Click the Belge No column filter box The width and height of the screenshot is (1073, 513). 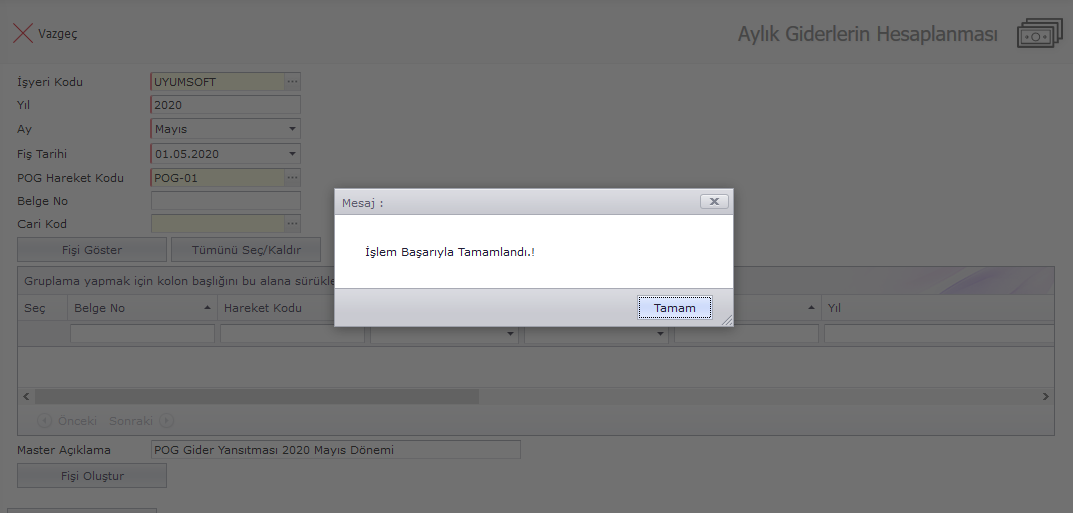coord(142,334)
